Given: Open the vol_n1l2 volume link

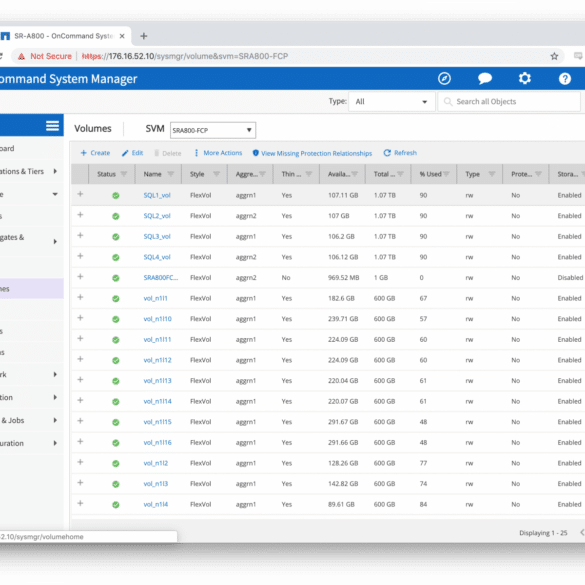Looking at the screenshot, I should [156, 463].
